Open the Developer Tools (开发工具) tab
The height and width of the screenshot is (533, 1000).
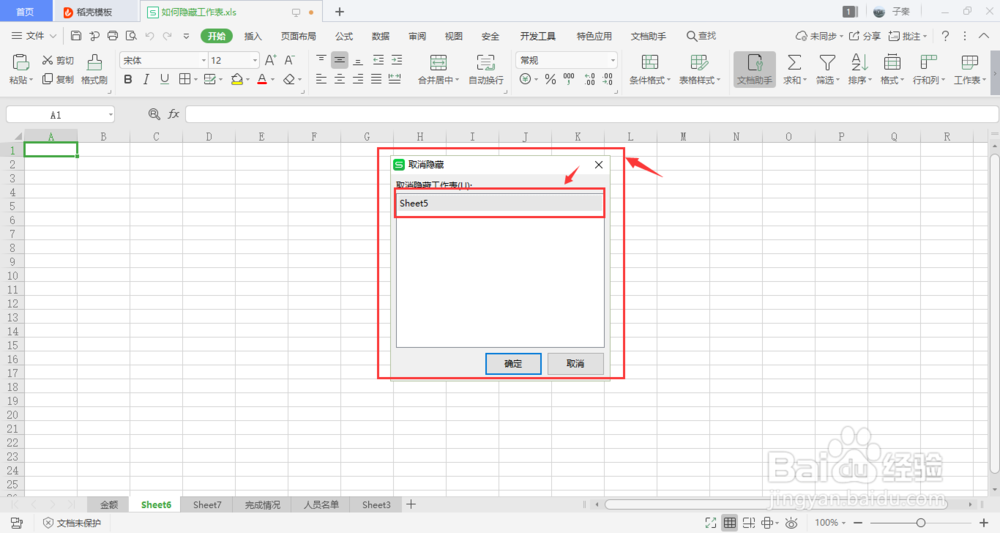click(538, 36)
